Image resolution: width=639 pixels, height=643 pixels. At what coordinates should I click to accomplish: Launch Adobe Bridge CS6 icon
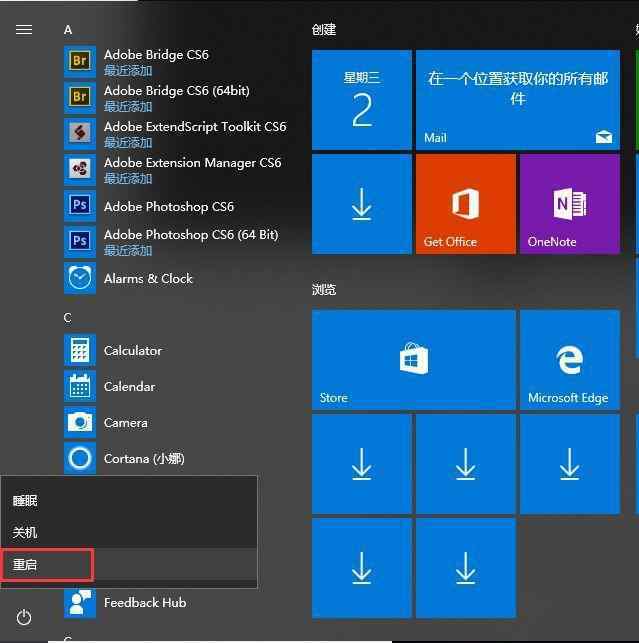point(80,61)
